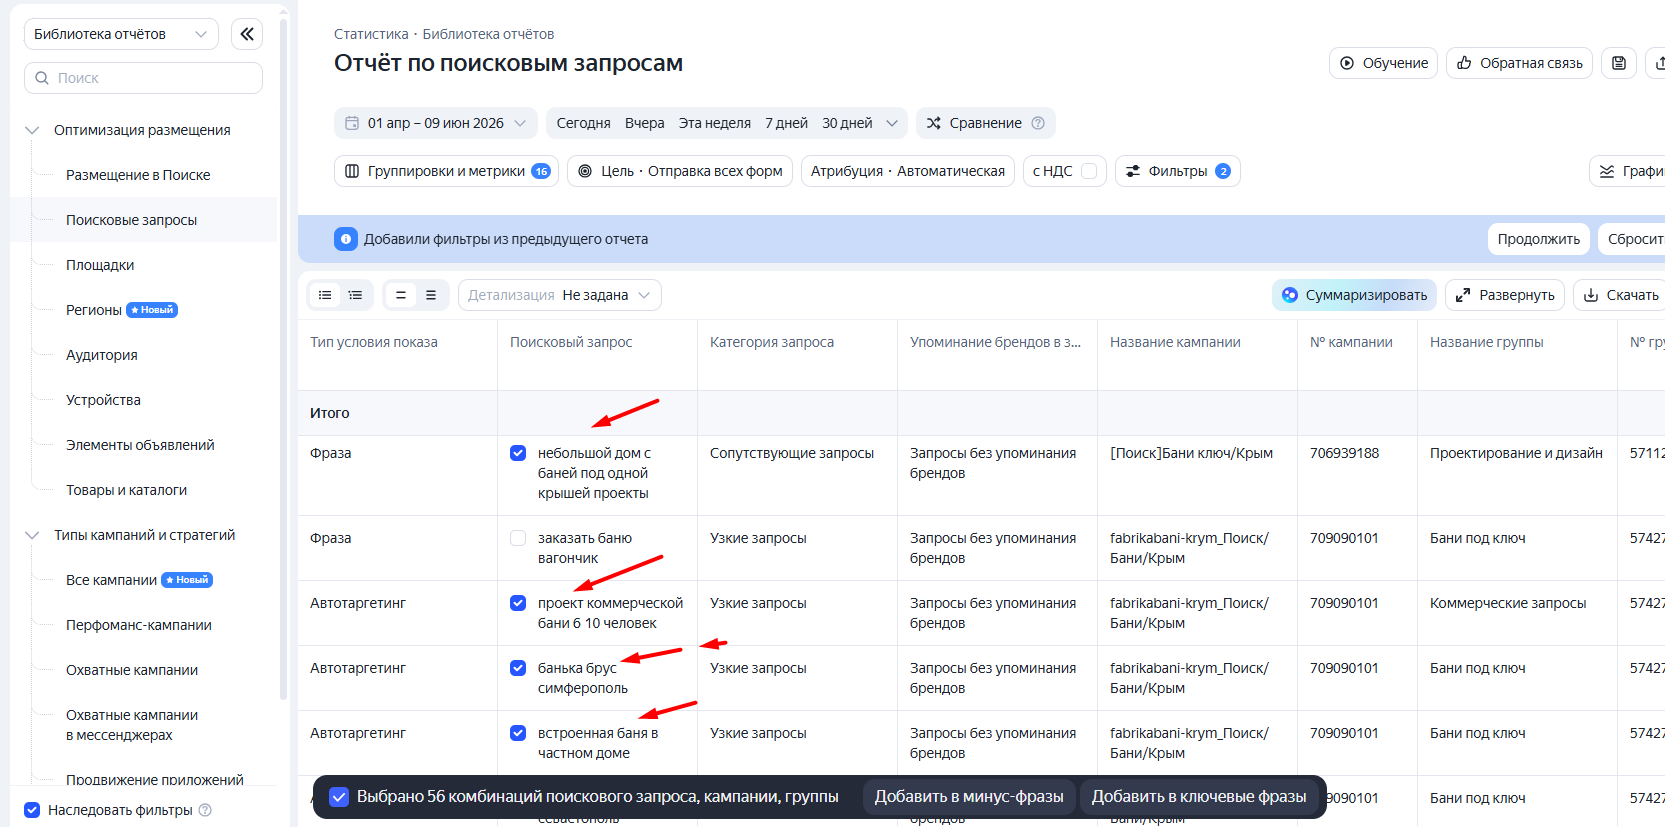
Task: Open Регионы report
Action: point(94,310)
